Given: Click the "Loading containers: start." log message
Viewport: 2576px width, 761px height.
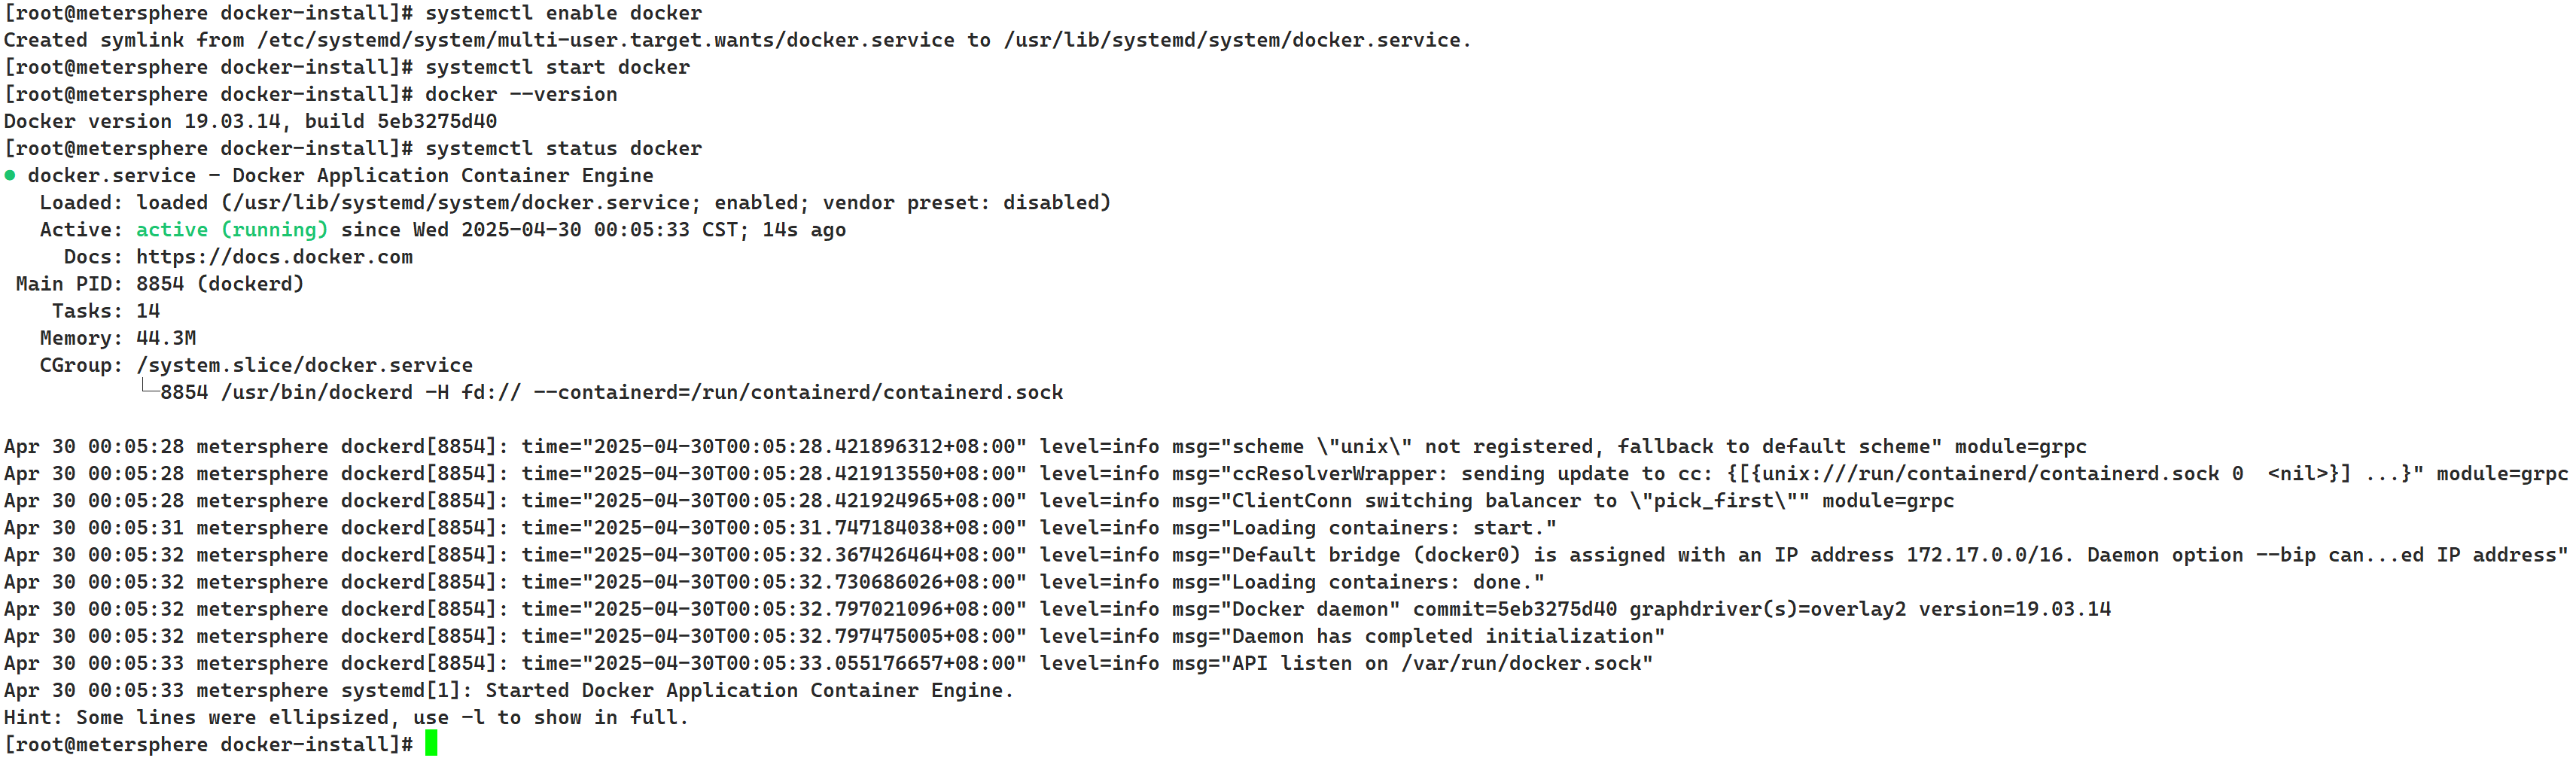Looking at the screenshot, I should [x=1393, y=527].
